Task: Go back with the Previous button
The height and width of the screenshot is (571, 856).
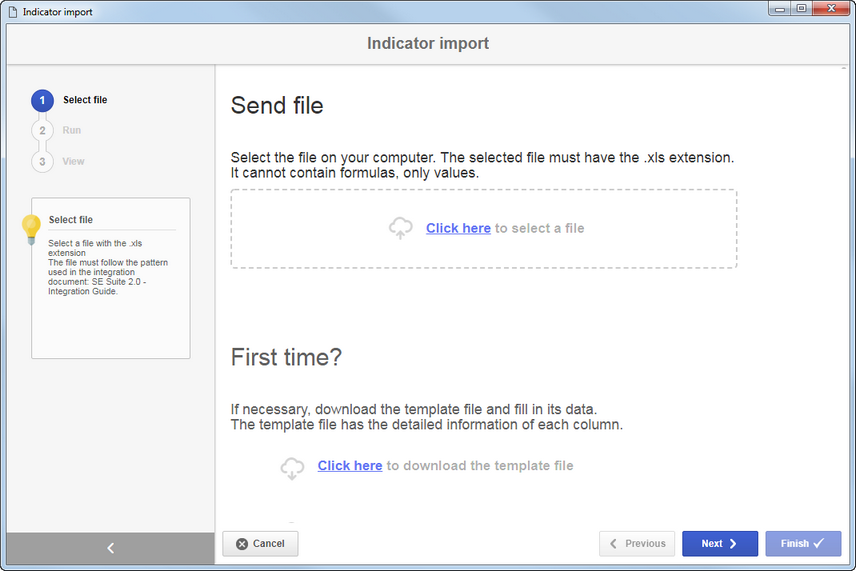Action: point(637,544)
